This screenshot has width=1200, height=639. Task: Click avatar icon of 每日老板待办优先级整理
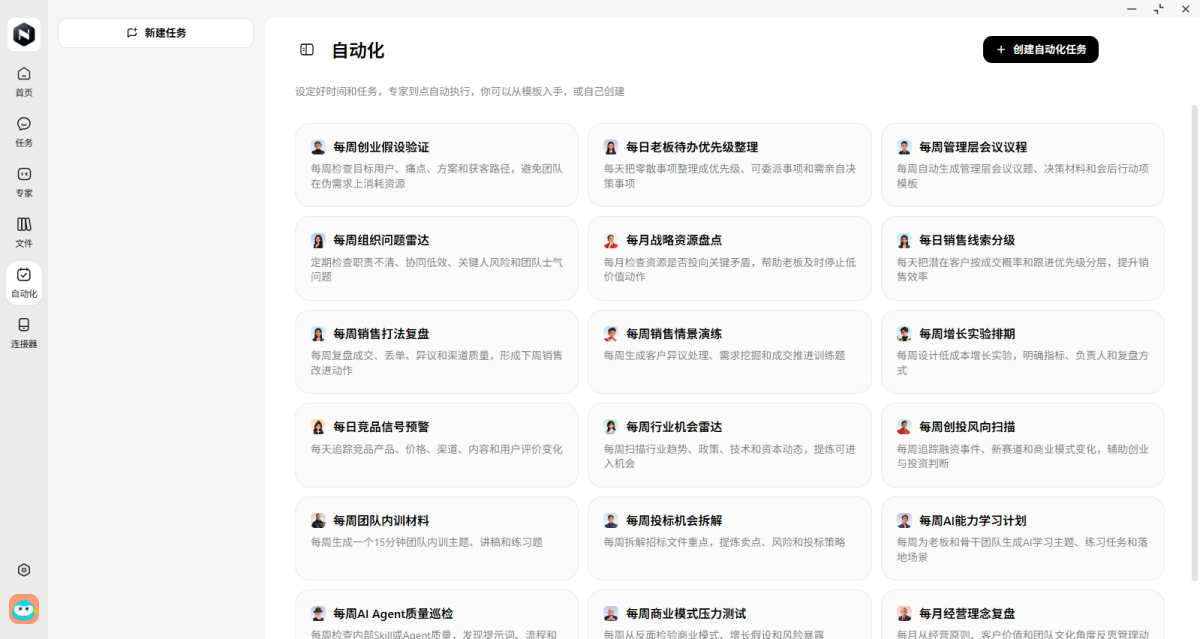coord(611,147)
